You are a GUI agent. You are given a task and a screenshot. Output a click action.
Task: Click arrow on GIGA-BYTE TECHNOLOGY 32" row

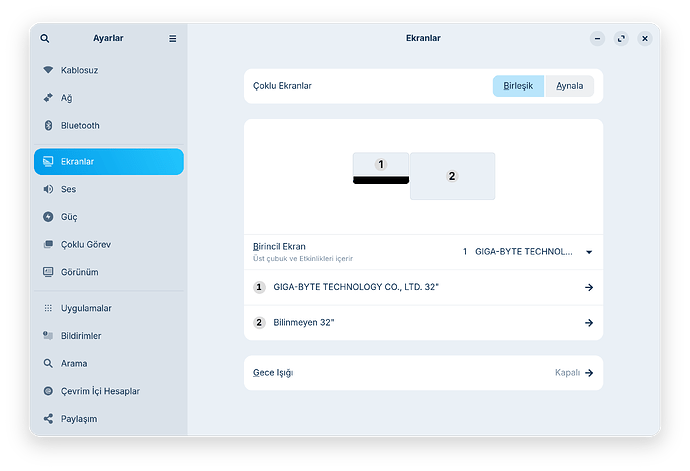tap(589, 287)
